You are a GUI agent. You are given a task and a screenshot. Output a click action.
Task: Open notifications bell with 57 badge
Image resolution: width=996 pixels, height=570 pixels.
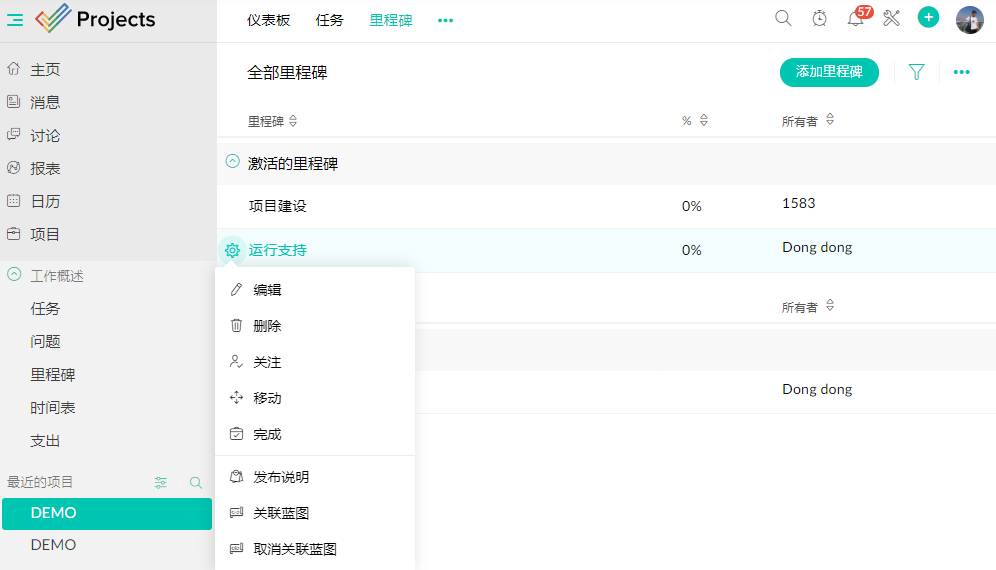858,17
